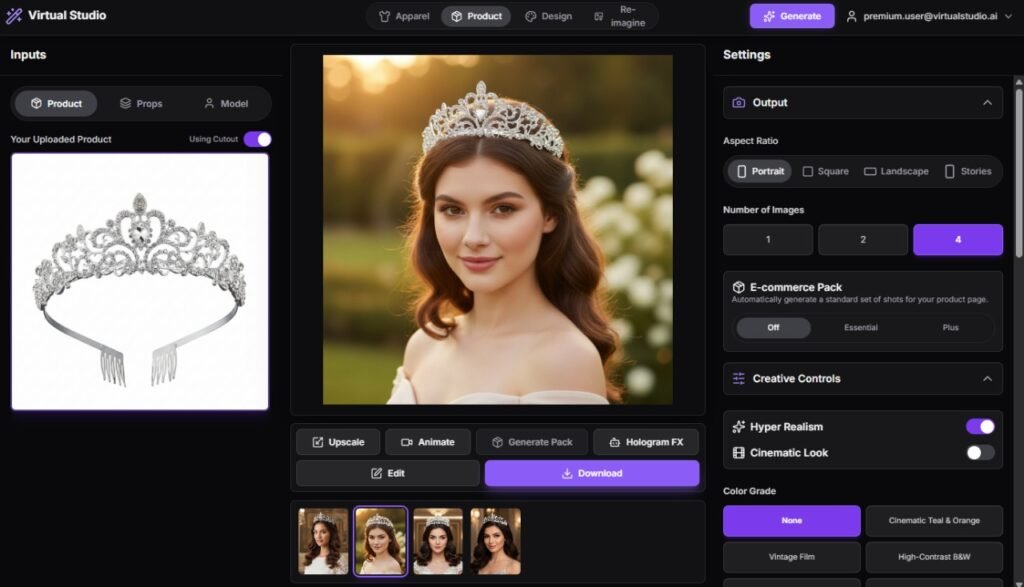Click the Virtual Studio wand logo icon
The height and width of the screenshot is (587, 1024).
click(x=15, y=16)
